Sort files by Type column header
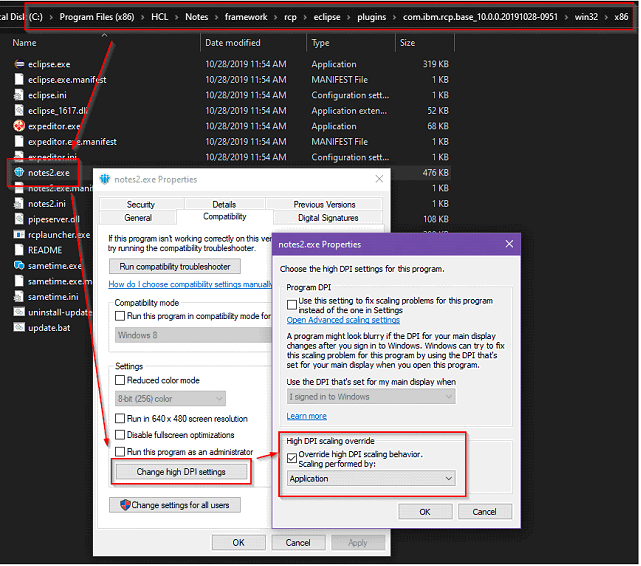The image size is (641, 566). click(x=320, y=43)
